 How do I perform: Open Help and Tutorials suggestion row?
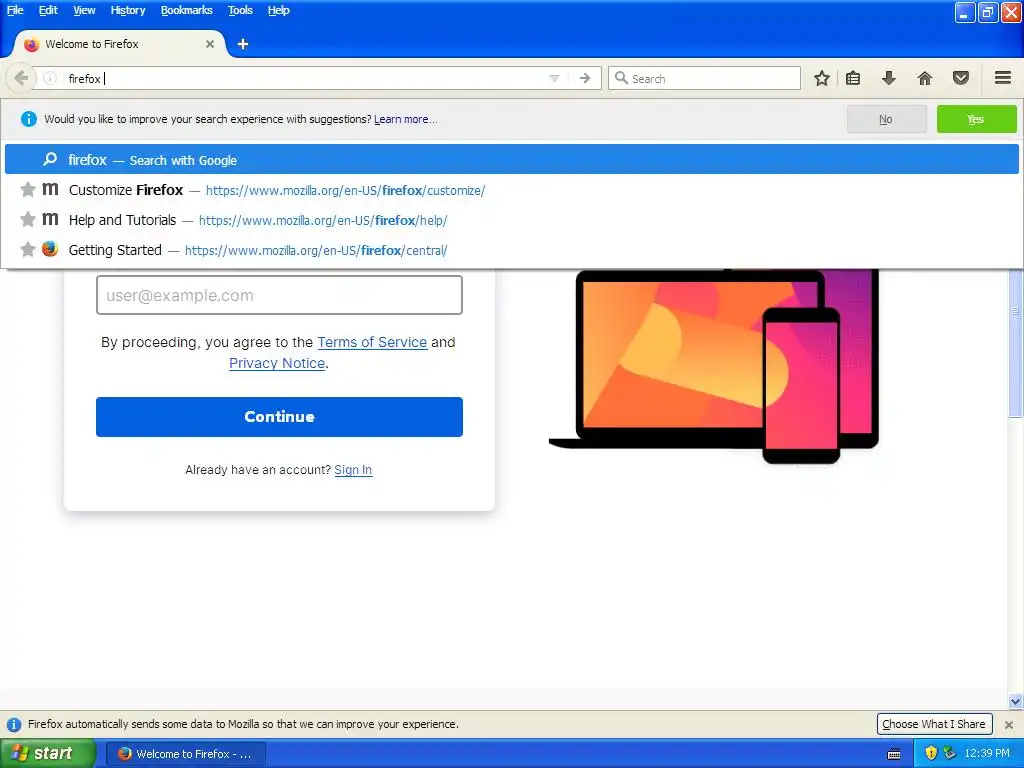(x=511, y=220)
